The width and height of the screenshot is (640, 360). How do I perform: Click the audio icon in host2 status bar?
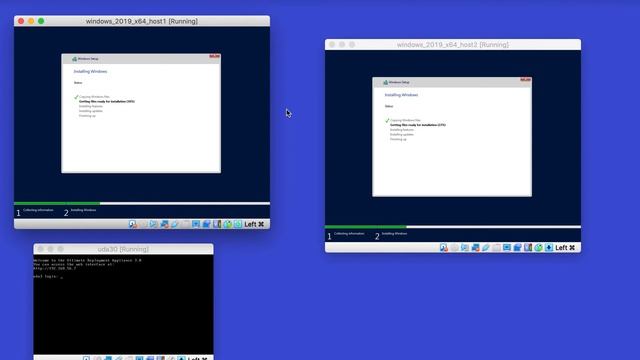(x=464, y=248)
